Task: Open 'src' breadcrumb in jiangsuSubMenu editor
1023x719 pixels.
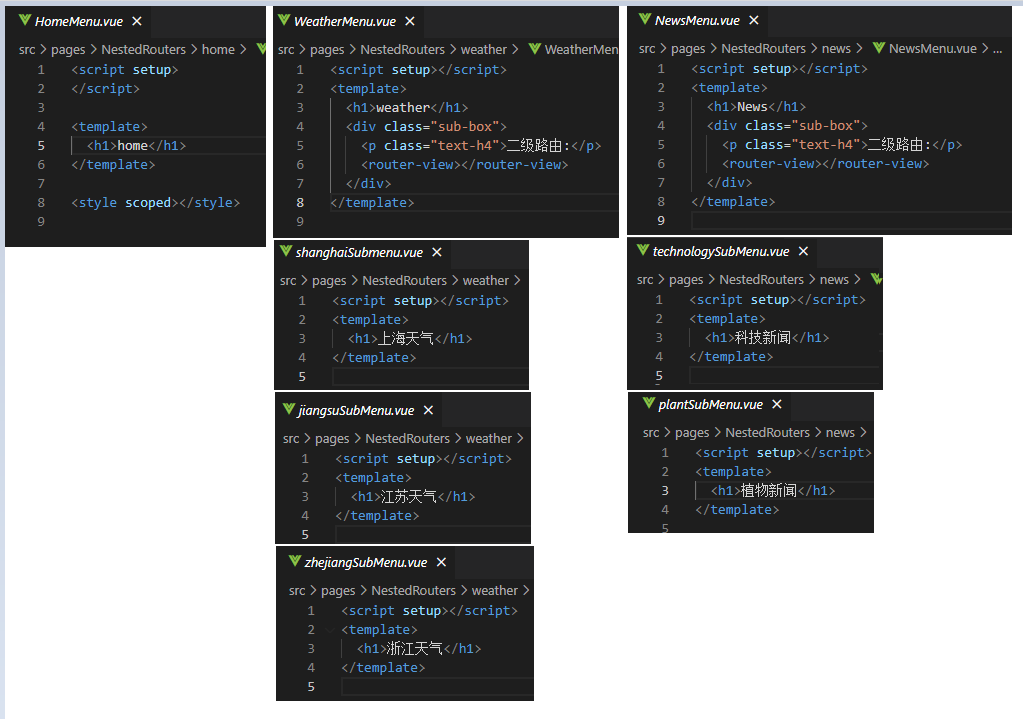Action: tap(291, 438)
